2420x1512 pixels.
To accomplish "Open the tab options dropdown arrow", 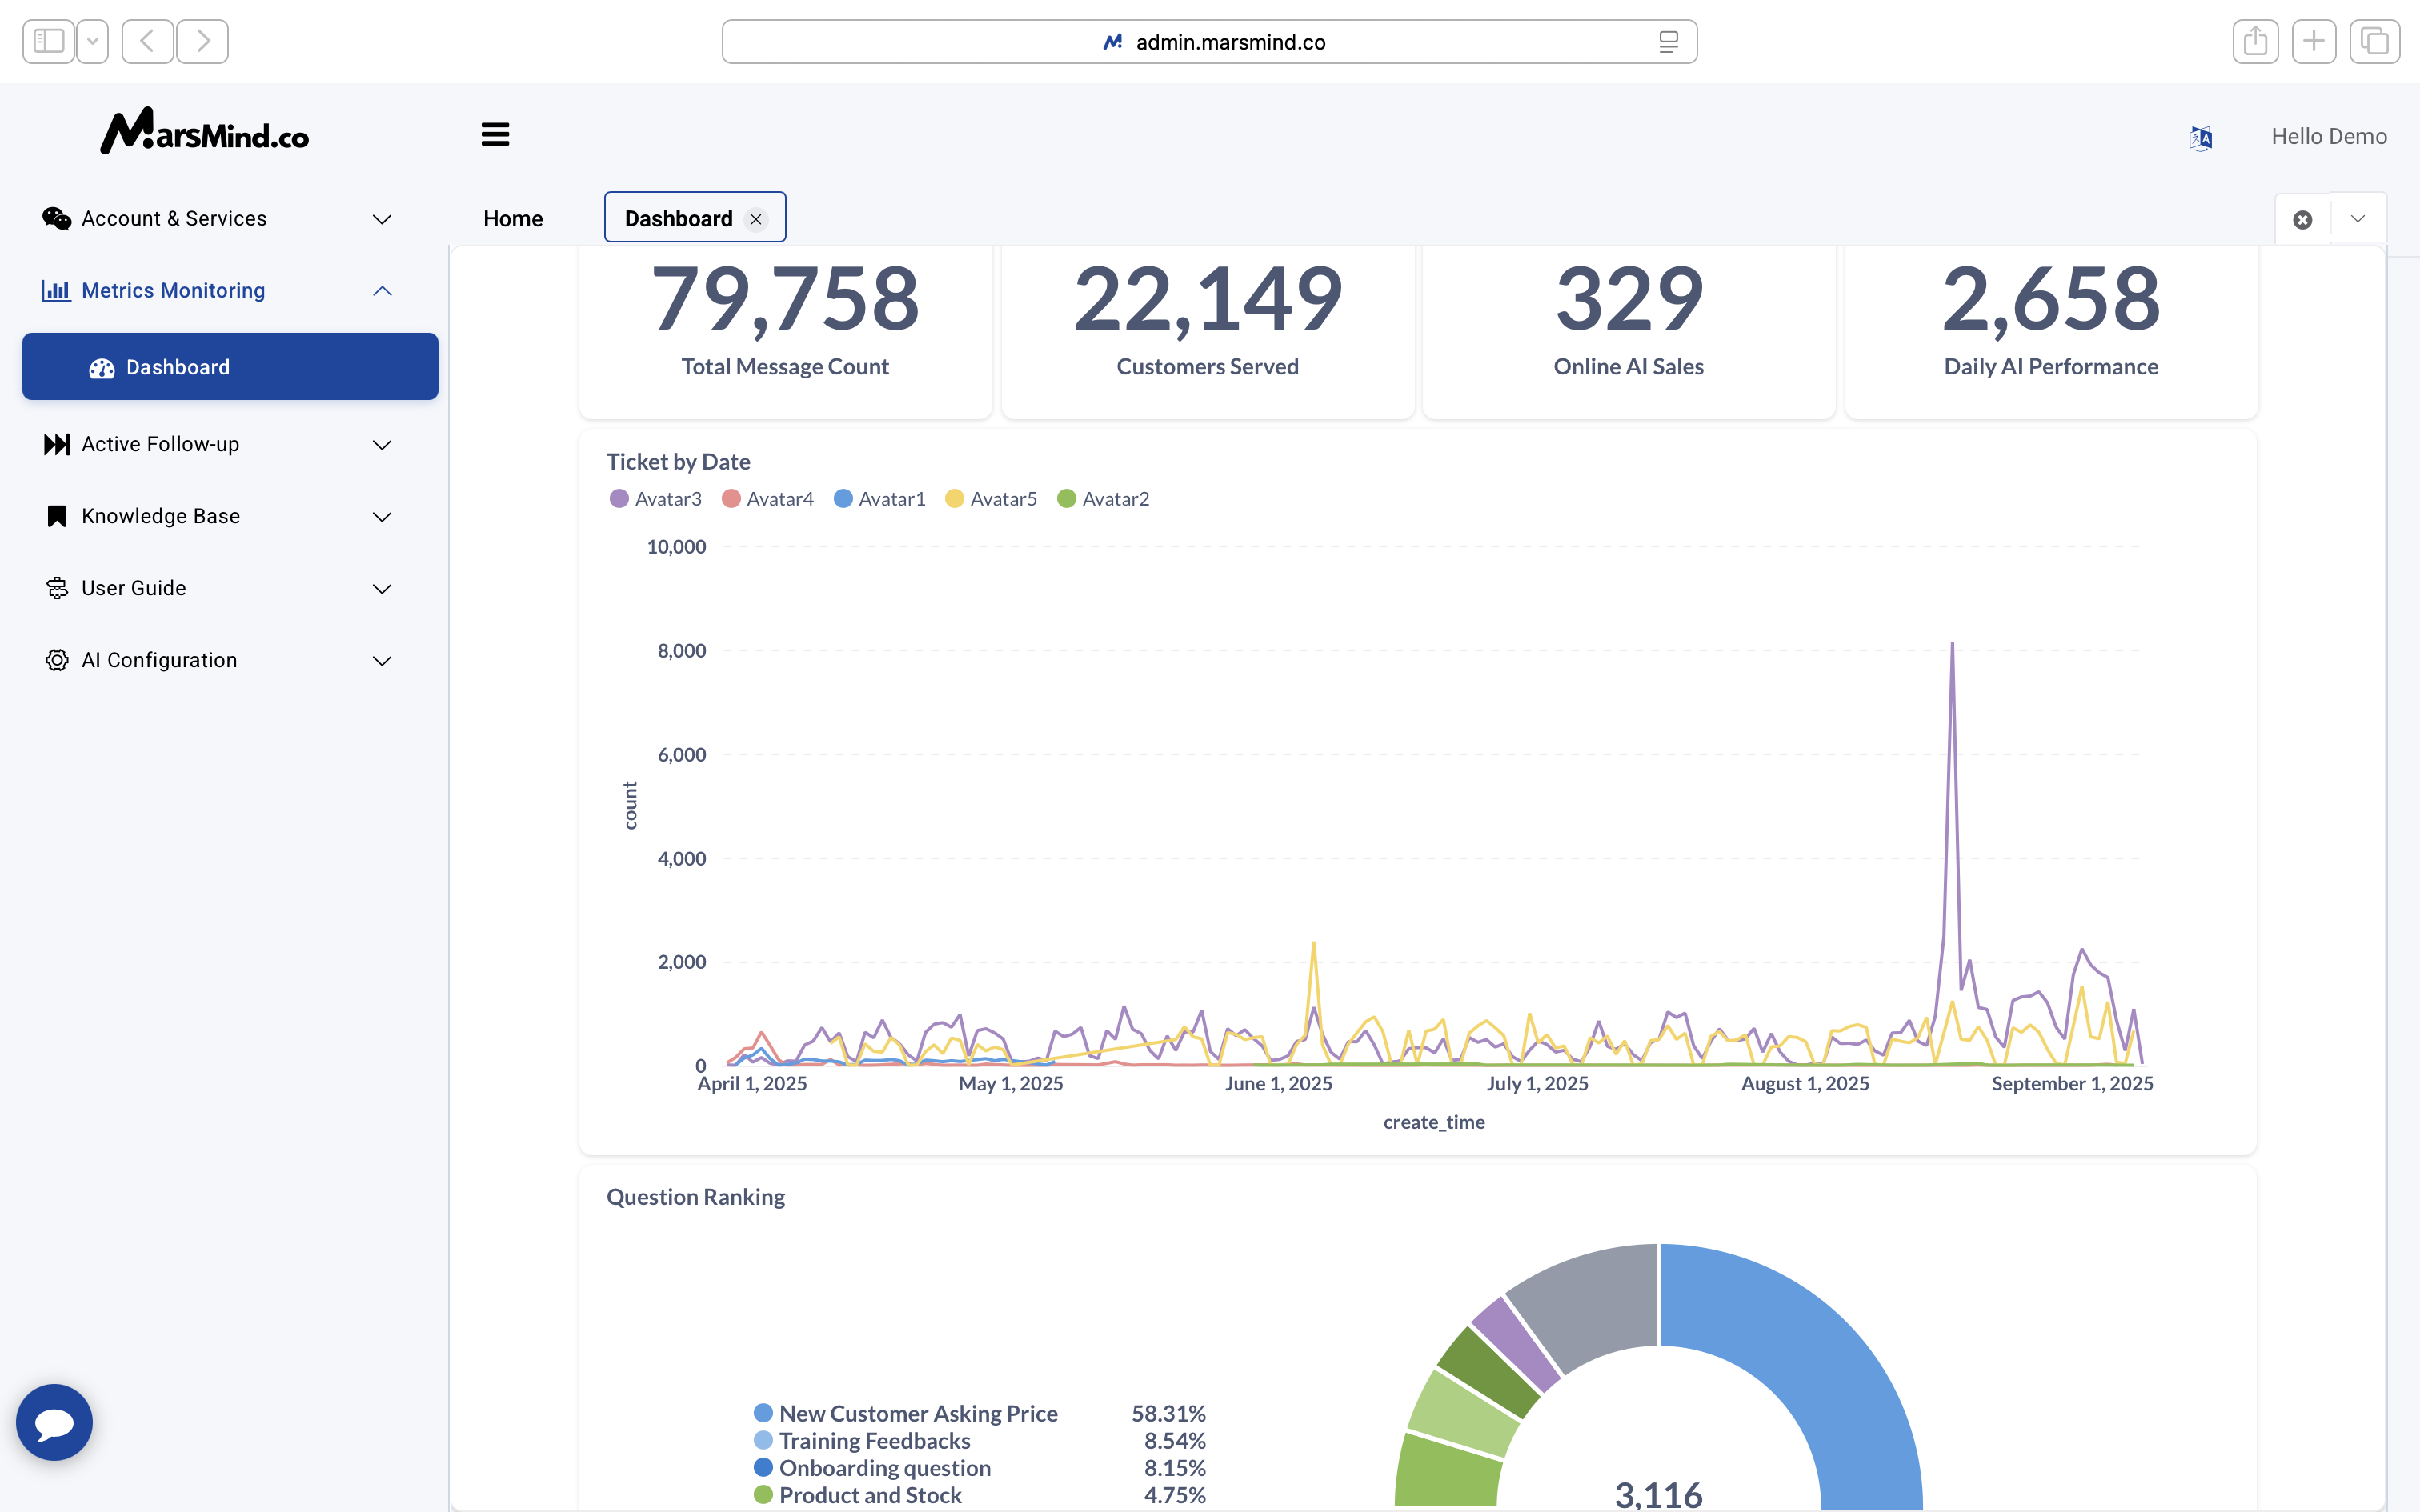I will (x=2357, y=219).
